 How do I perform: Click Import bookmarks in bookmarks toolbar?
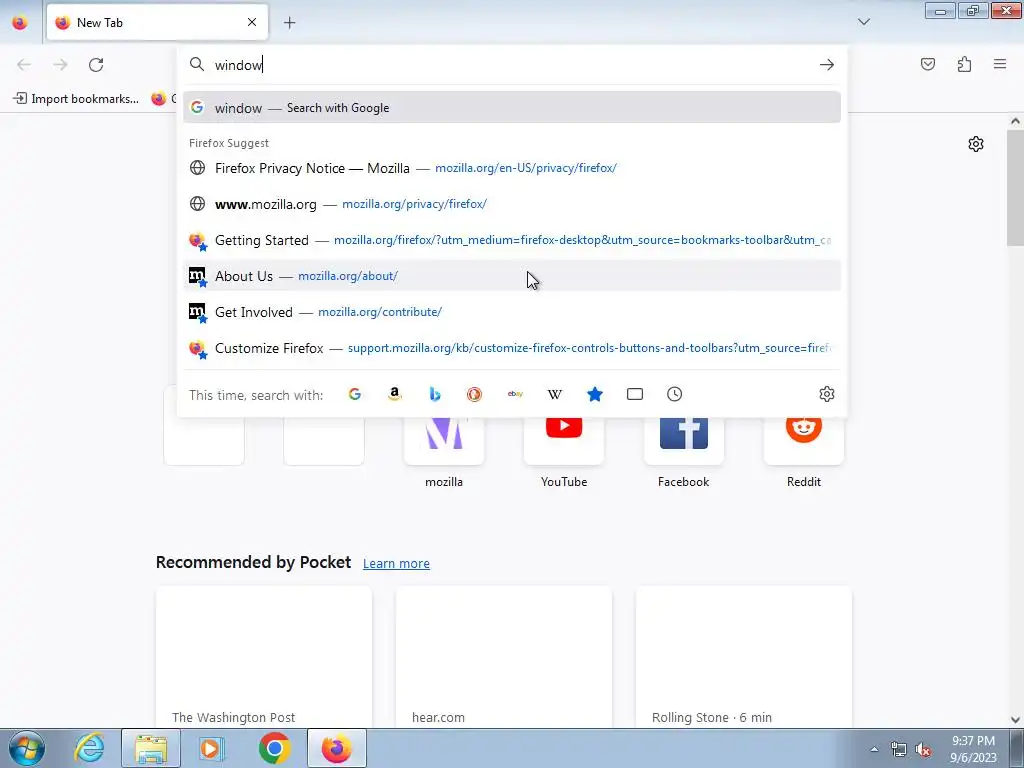coord(76,99)
